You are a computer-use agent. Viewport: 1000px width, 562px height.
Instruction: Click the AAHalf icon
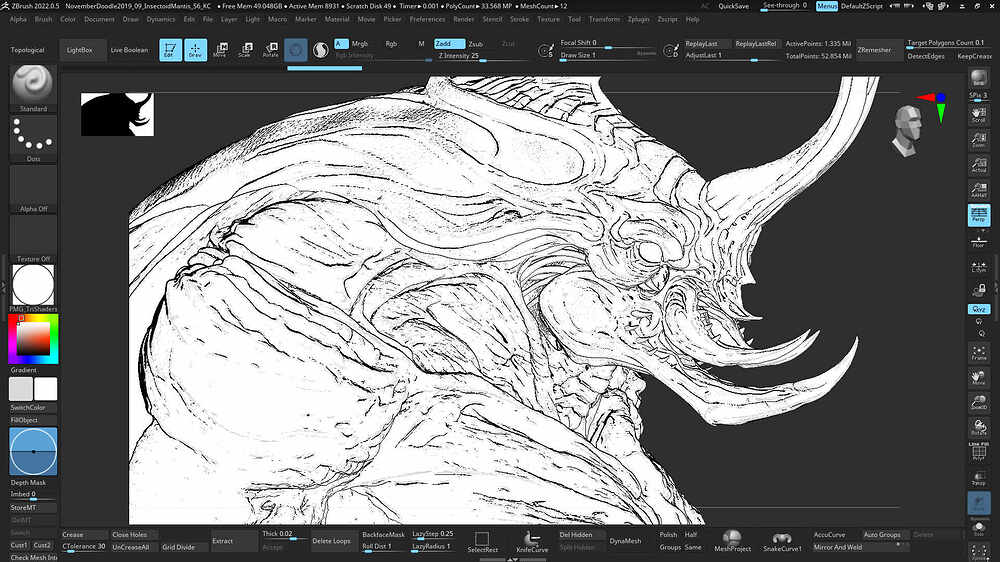pos(979,190)
